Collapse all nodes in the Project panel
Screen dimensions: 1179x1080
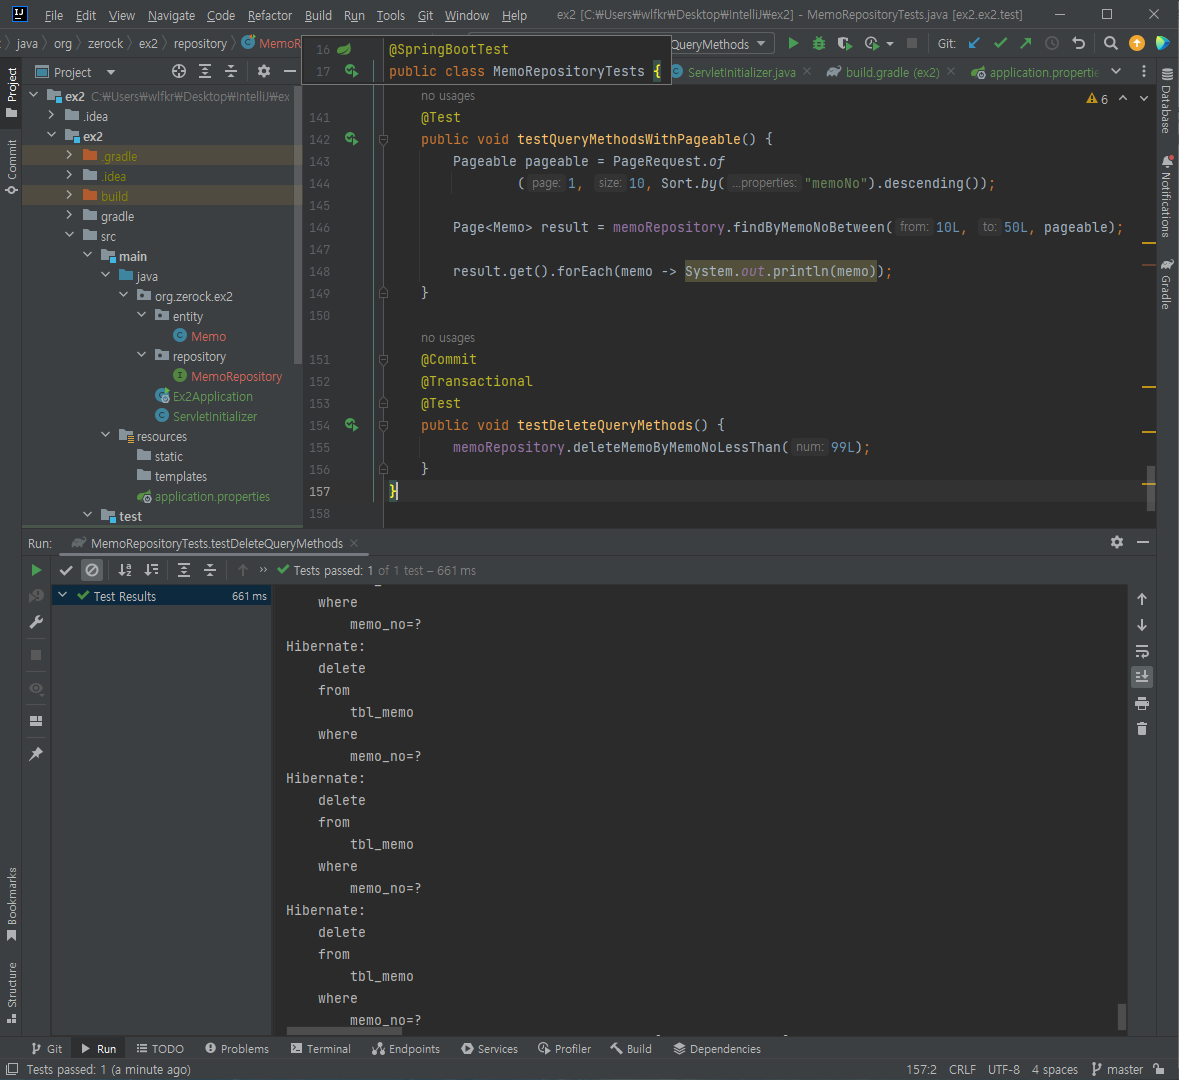(231, 71)
